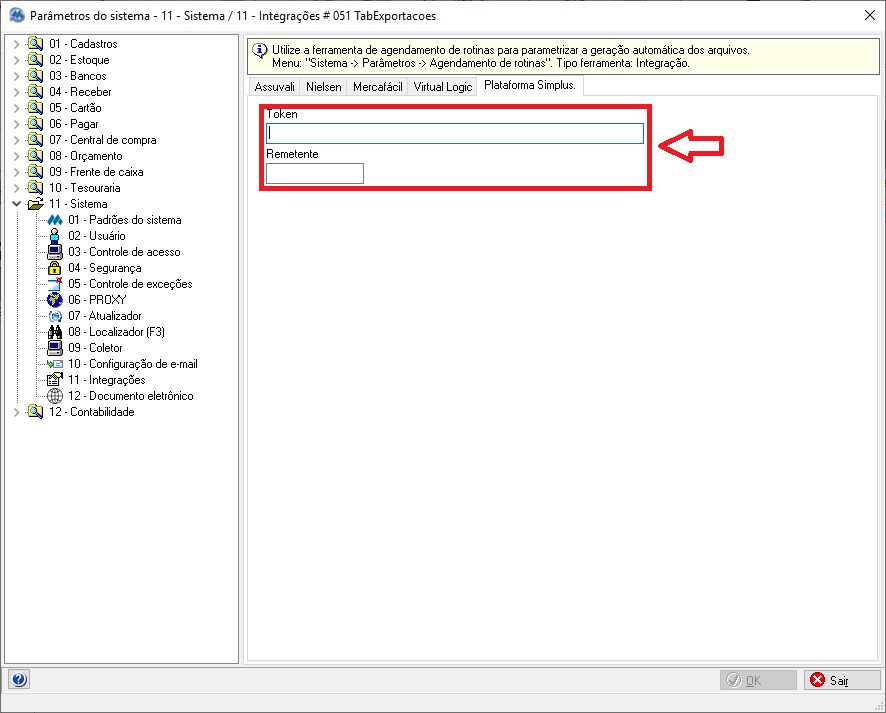Click the 07 - Central de compra folder icon
886x713 pixels.
pos(35,140)
